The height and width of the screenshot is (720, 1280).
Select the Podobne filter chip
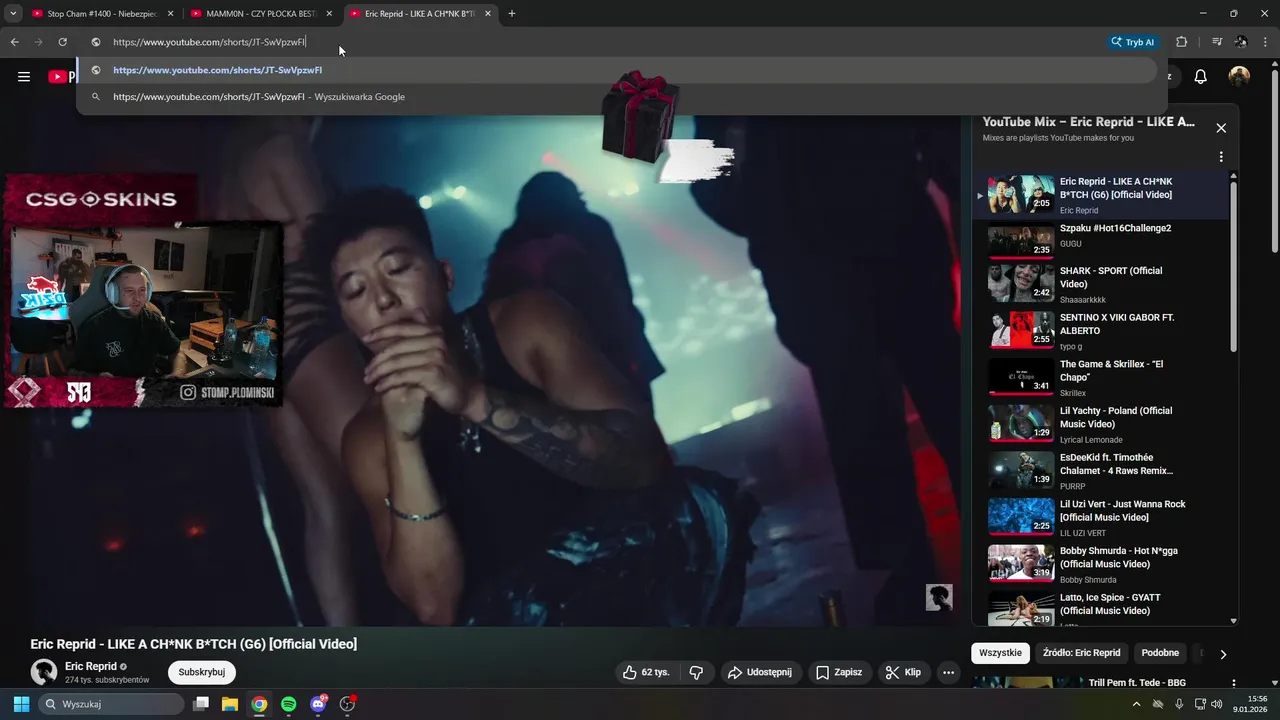[1160, 653]
